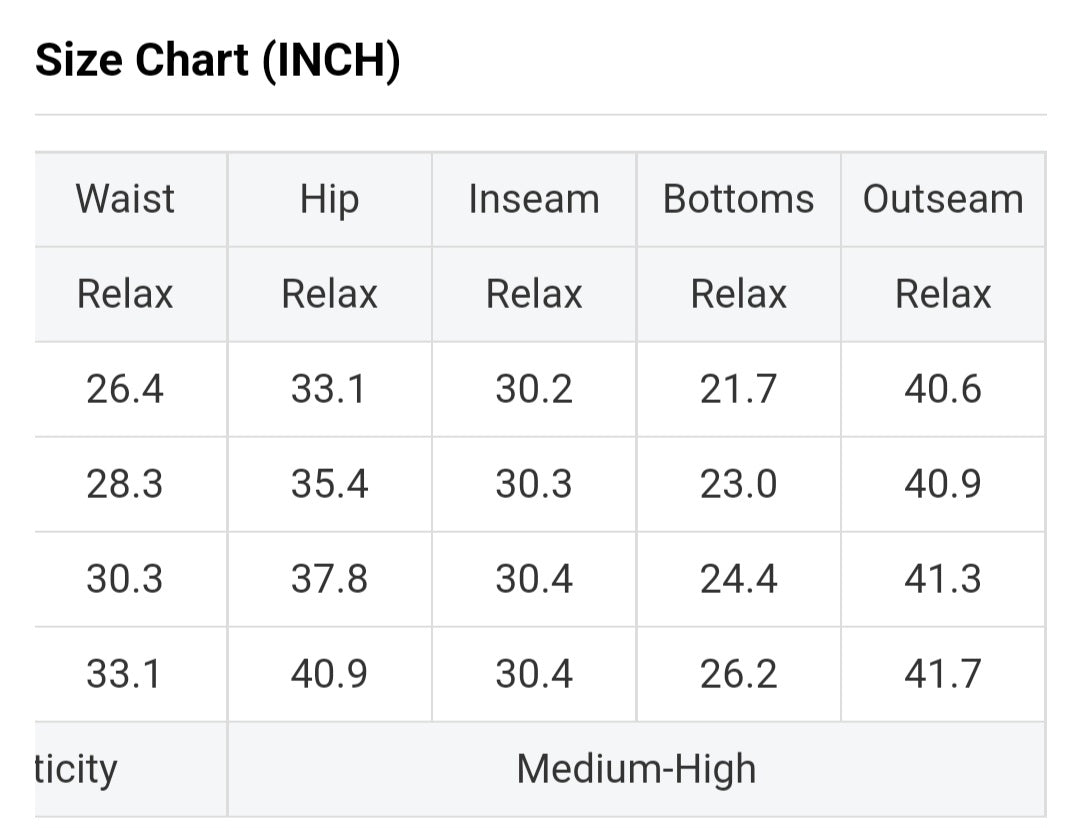This screenshot has height=828, width=1080.
Task: Click bottoms value 21.7
Action: [x=738, y=389]
